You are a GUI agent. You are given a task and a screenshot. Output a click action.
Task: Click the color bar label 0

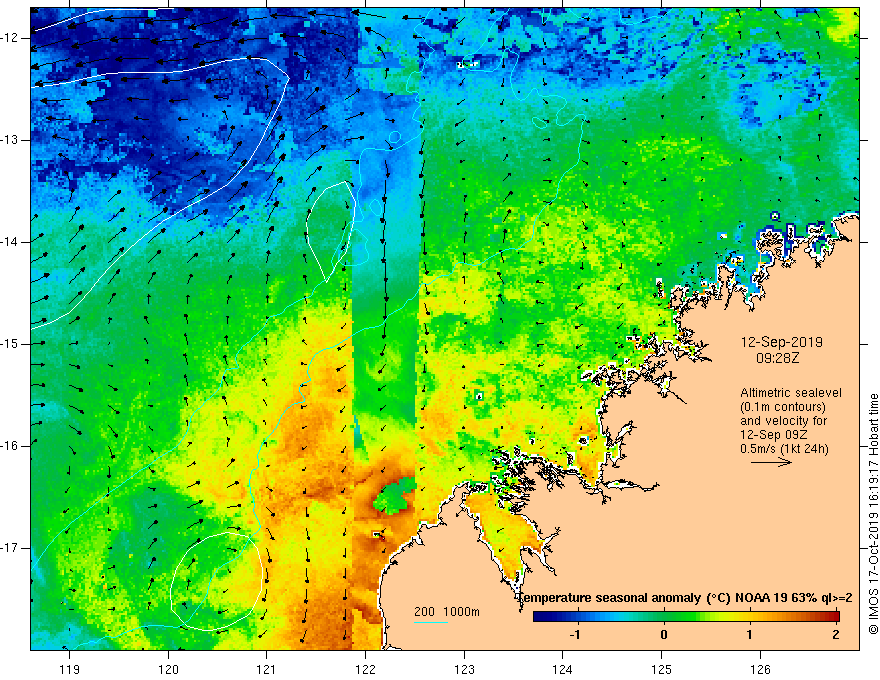(x=664, y=635)
